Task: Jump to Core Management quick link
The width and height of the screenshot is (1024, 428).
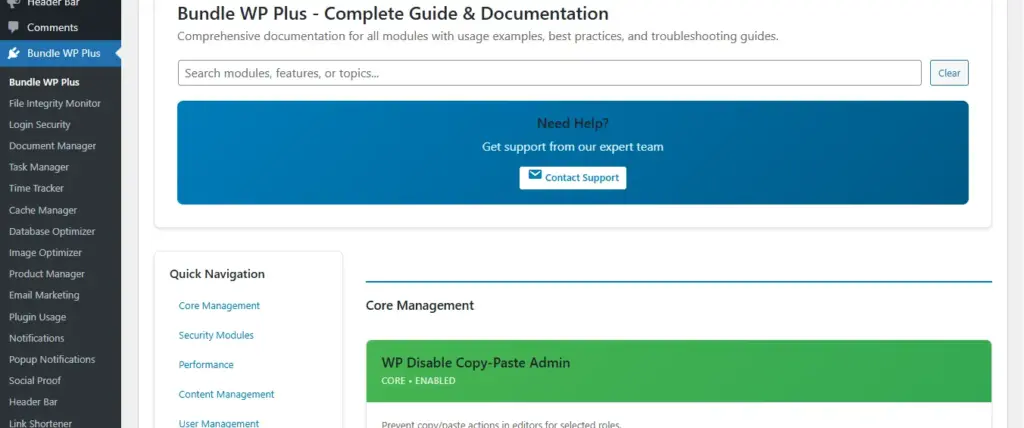Action: coord(219,306)
